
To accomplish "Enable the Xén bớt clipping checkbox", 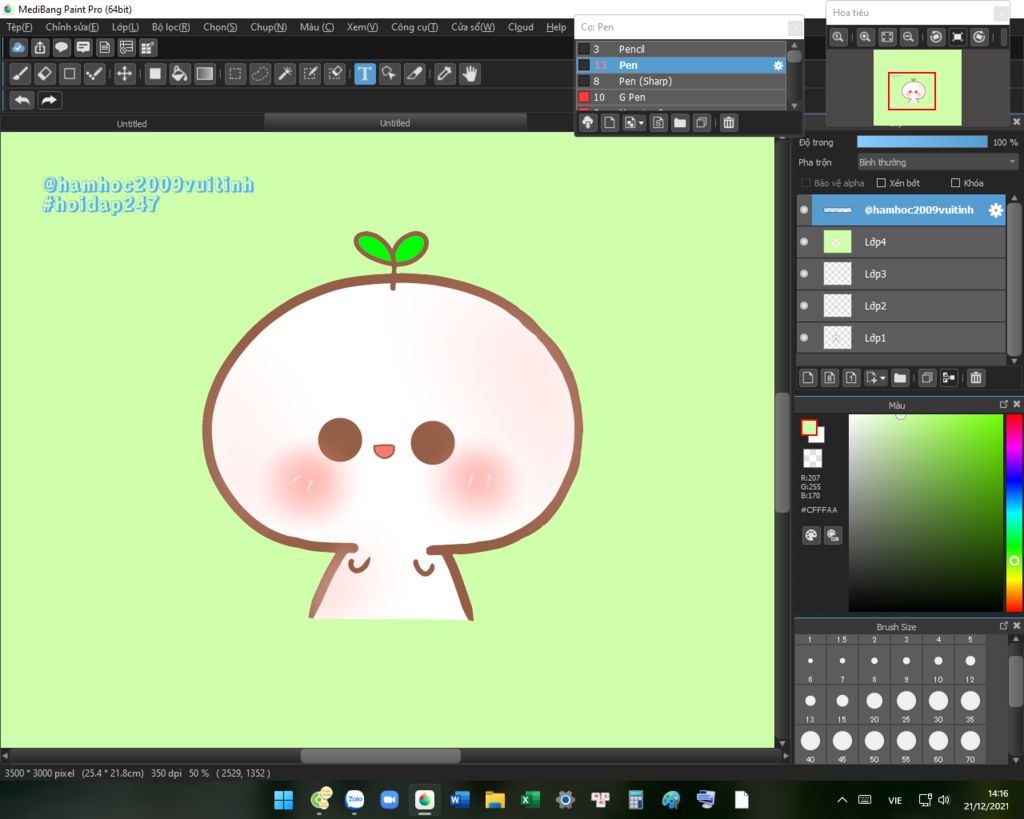I will click(881, 183).
